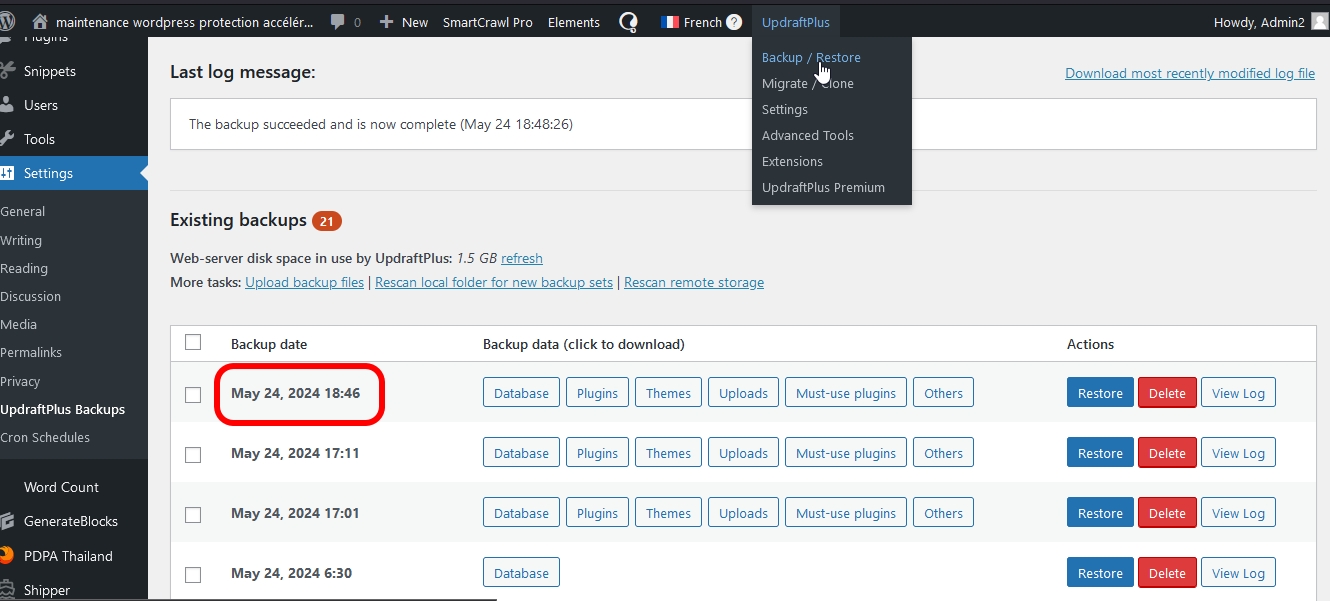The image size is (1330, 601).
Task: Click the WordPress logo icon
Action: [x=6, y=21]
